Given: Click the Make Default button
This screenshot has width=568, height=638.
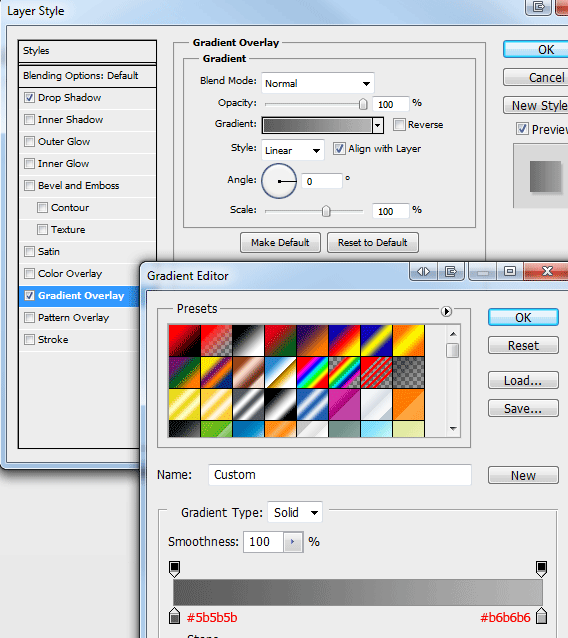Looking at the screenshot, I should tap(280, 243).
